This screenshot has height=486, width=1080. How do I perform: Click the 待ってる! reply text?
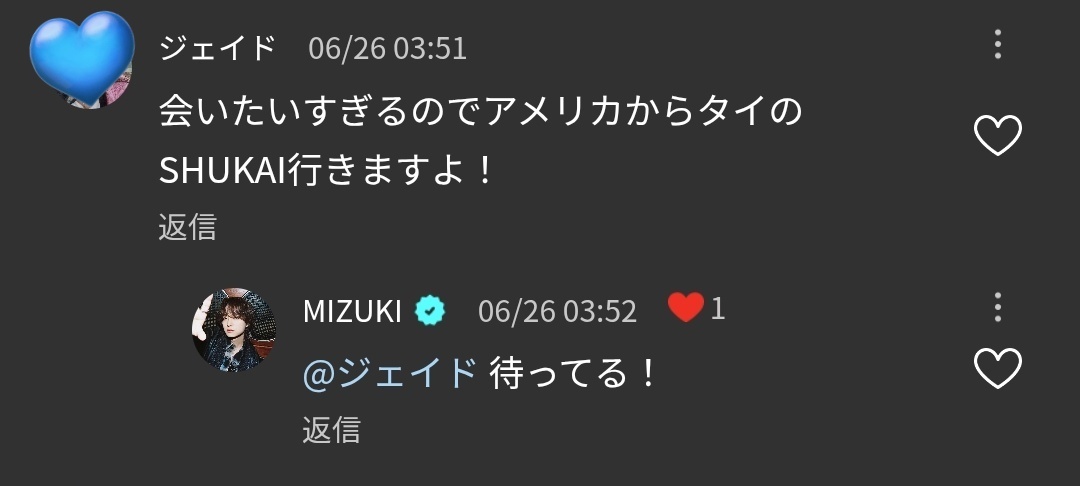572,374
